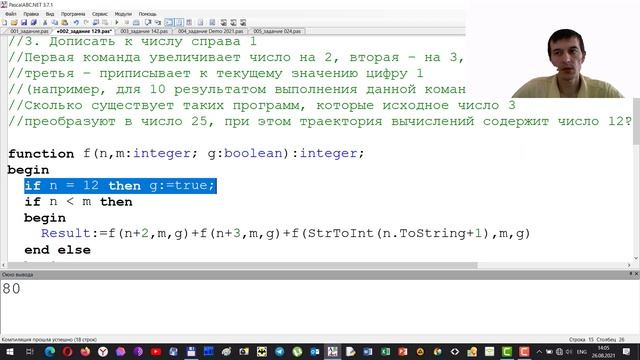Open the Windows Start menu
This screenshot has height=360, width=640.
[x=10, y=351]
